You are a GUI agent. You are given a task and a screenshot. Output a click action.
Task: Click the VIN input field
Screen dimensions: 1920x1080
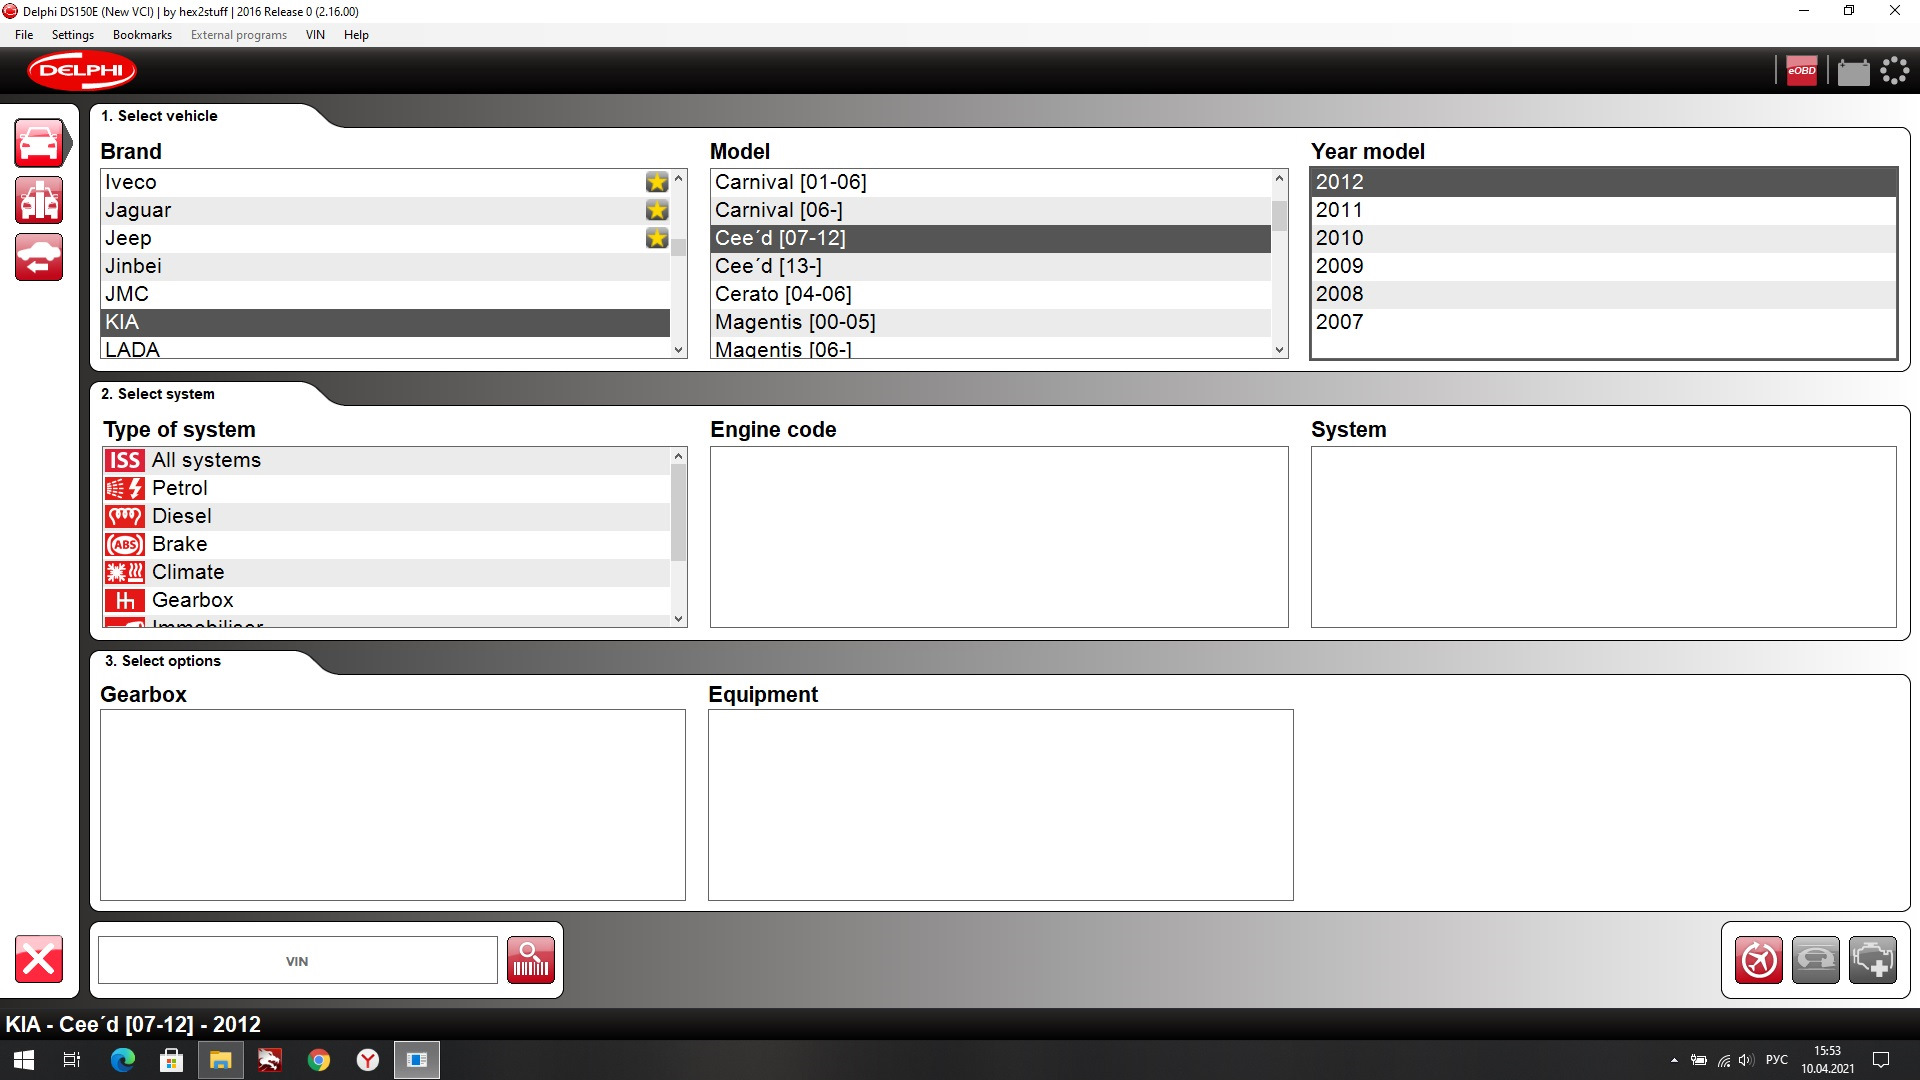click(x=297, y=961)
